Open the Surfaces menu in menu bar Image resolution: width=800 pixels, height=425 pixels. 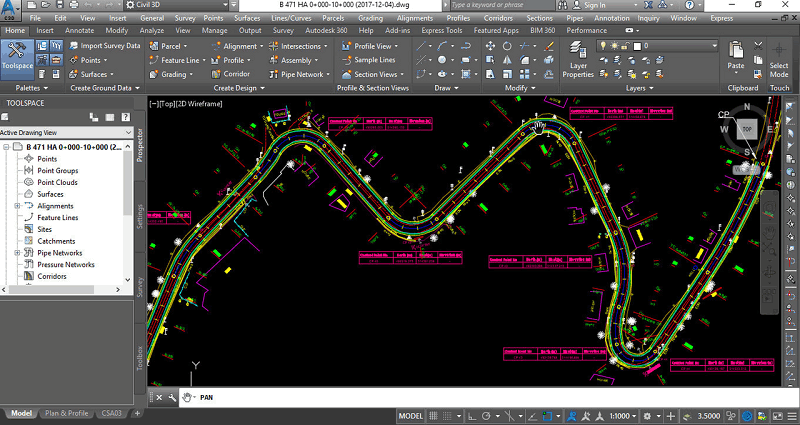247,18
